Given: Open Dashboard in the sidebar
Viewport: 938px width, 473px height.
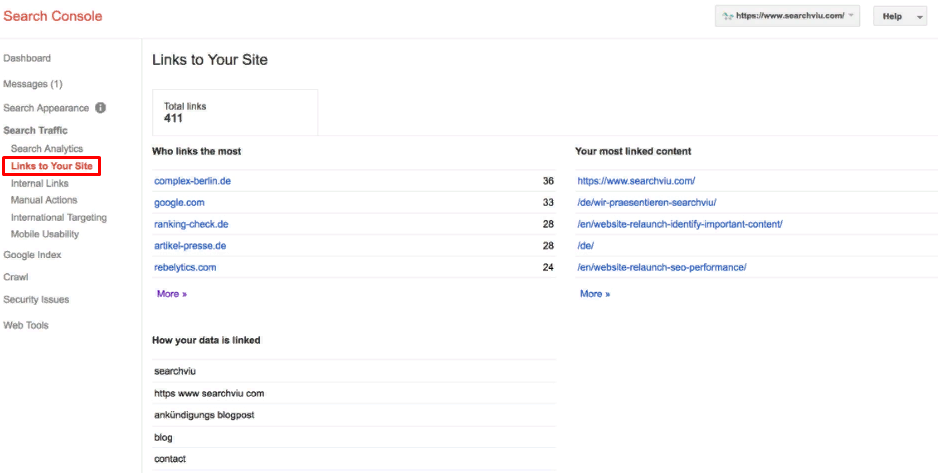Looking at the screenshot, I should (x=27, y=58).
